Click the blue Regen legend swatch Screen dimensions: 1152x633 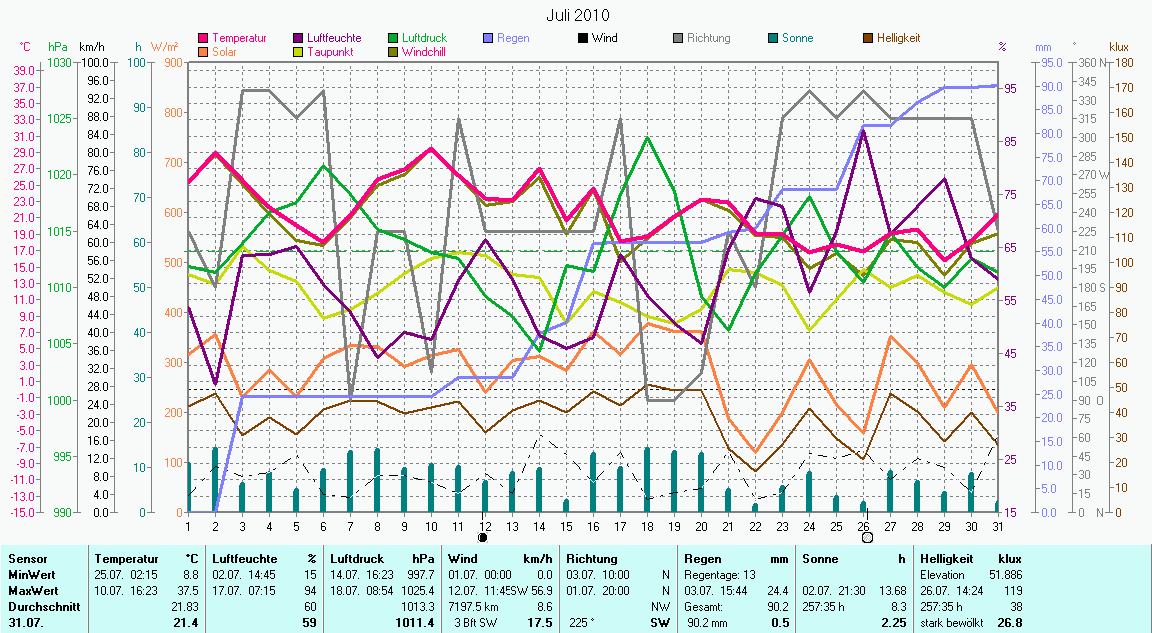coord(488,39)
